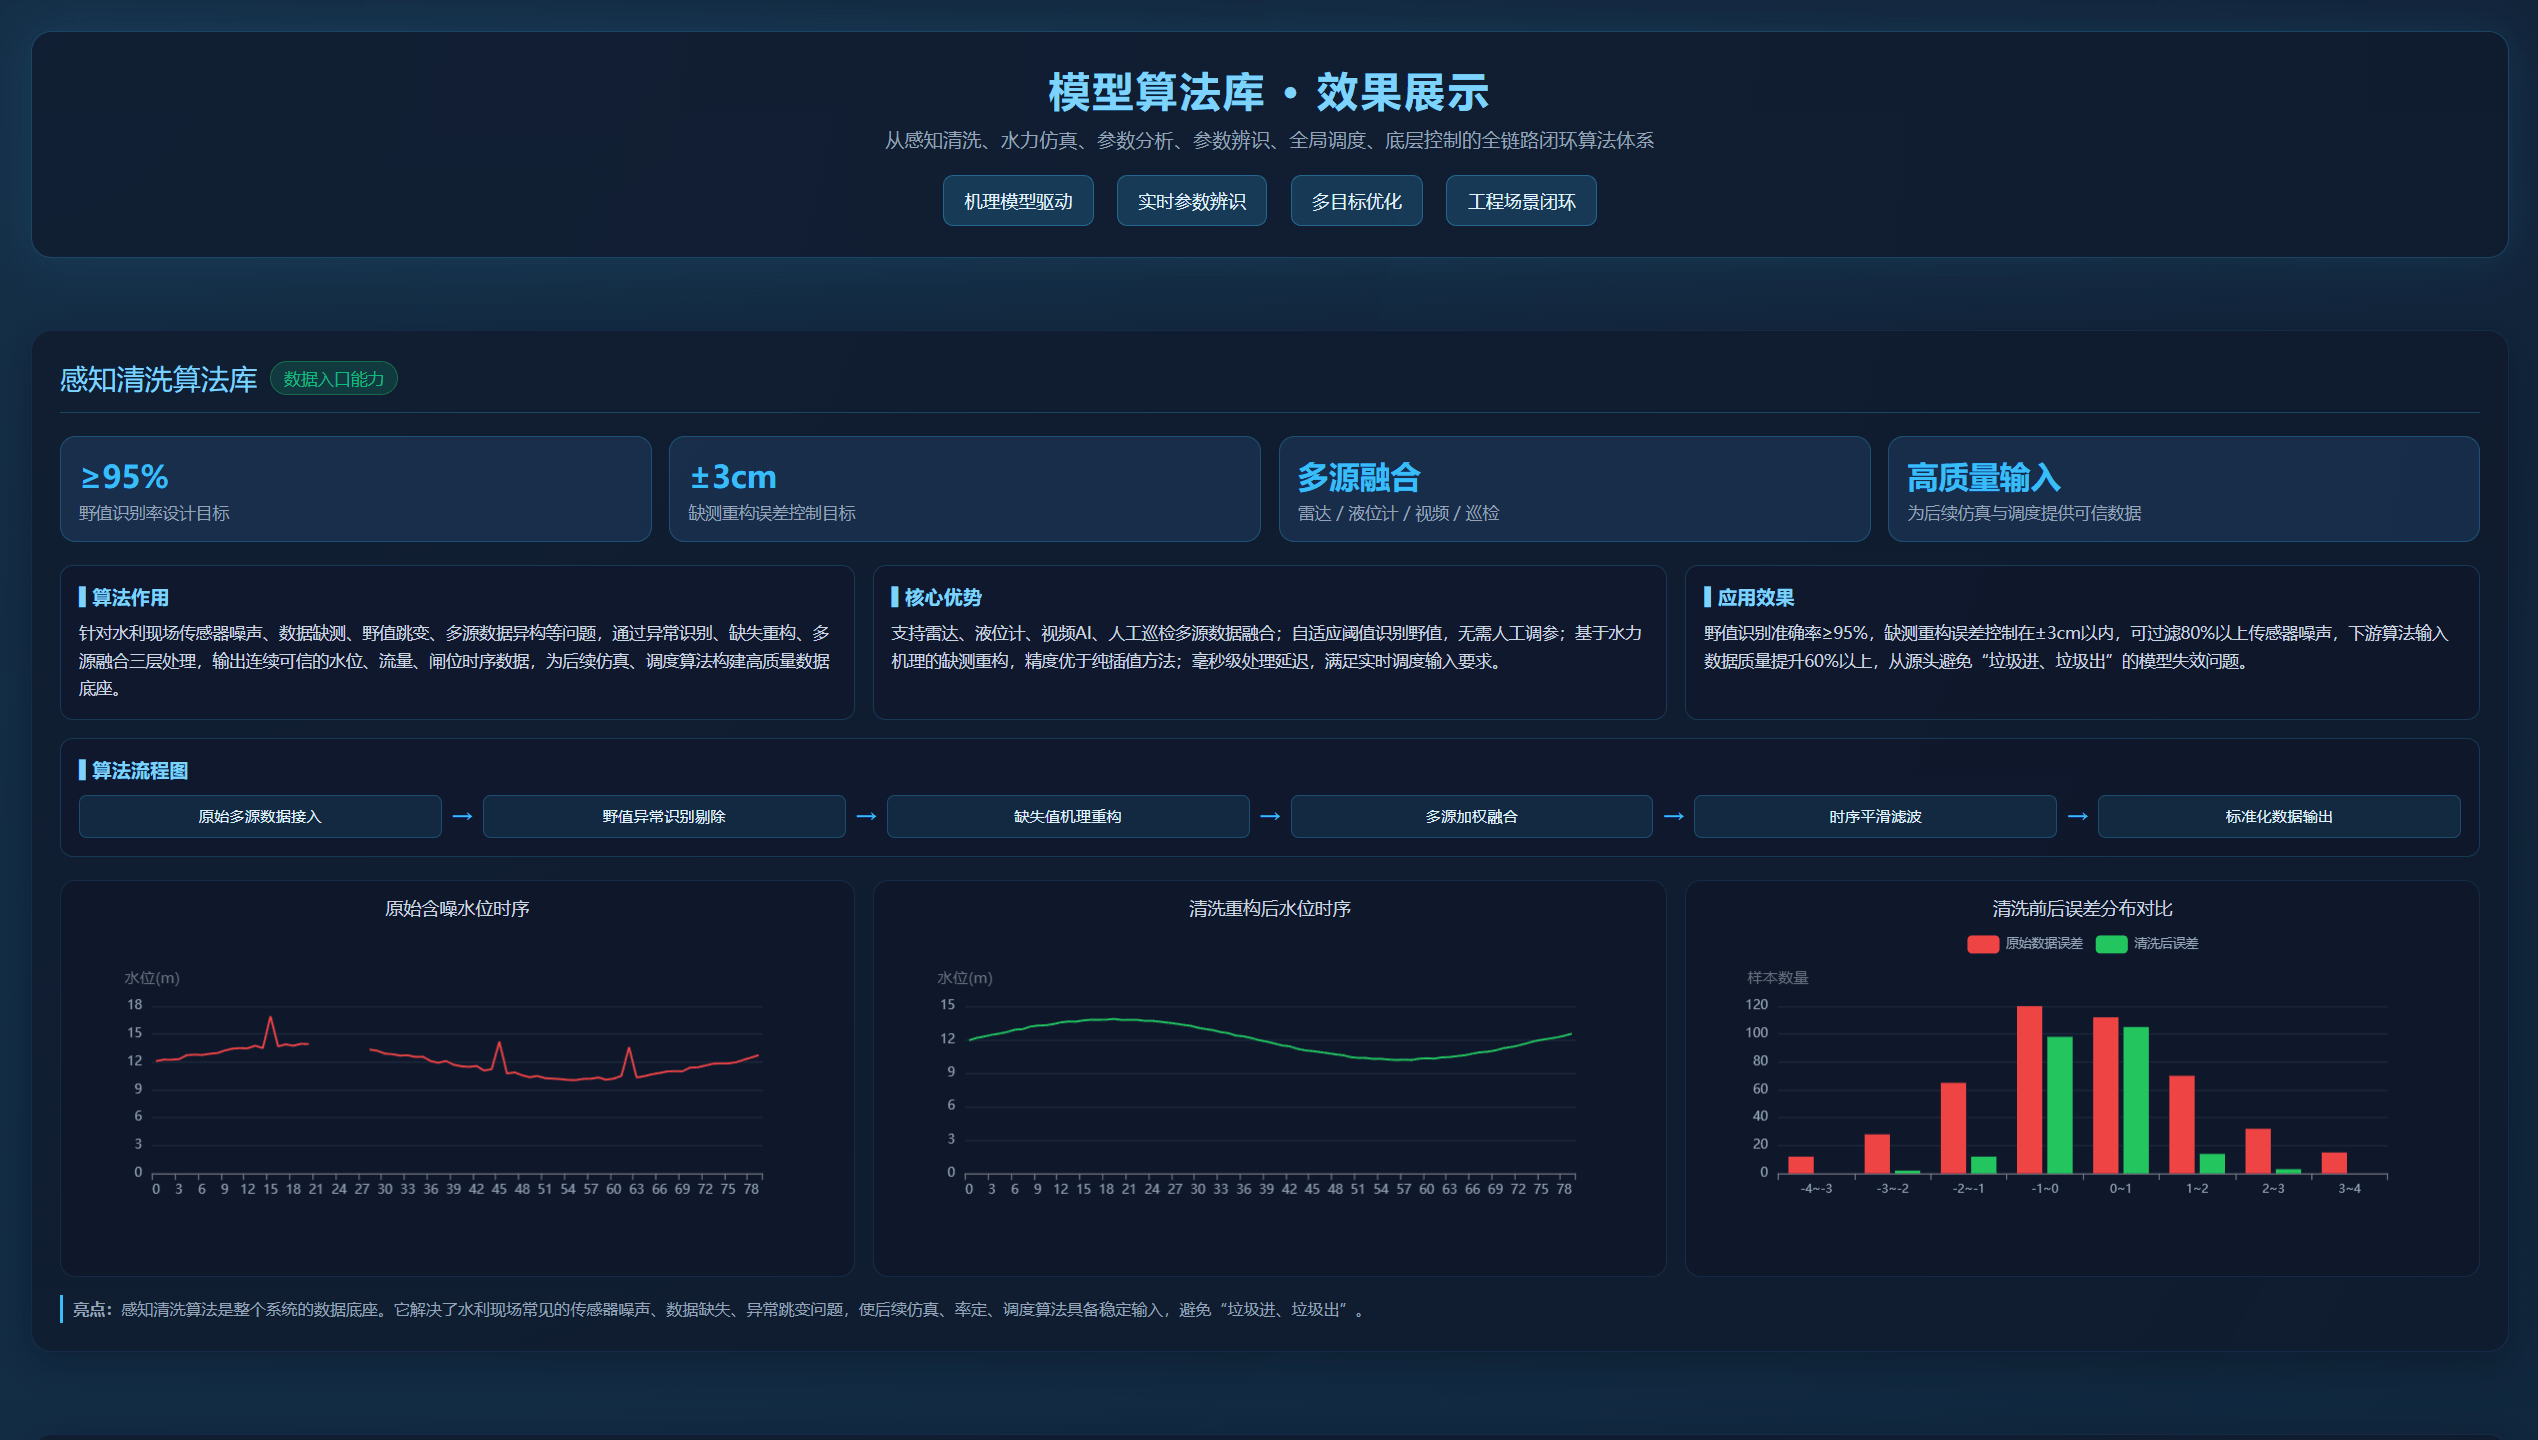Click the red bar at -2~-1 bin
Viewport: 2538px width, 1440px height.
[x=1953, y=1128]
